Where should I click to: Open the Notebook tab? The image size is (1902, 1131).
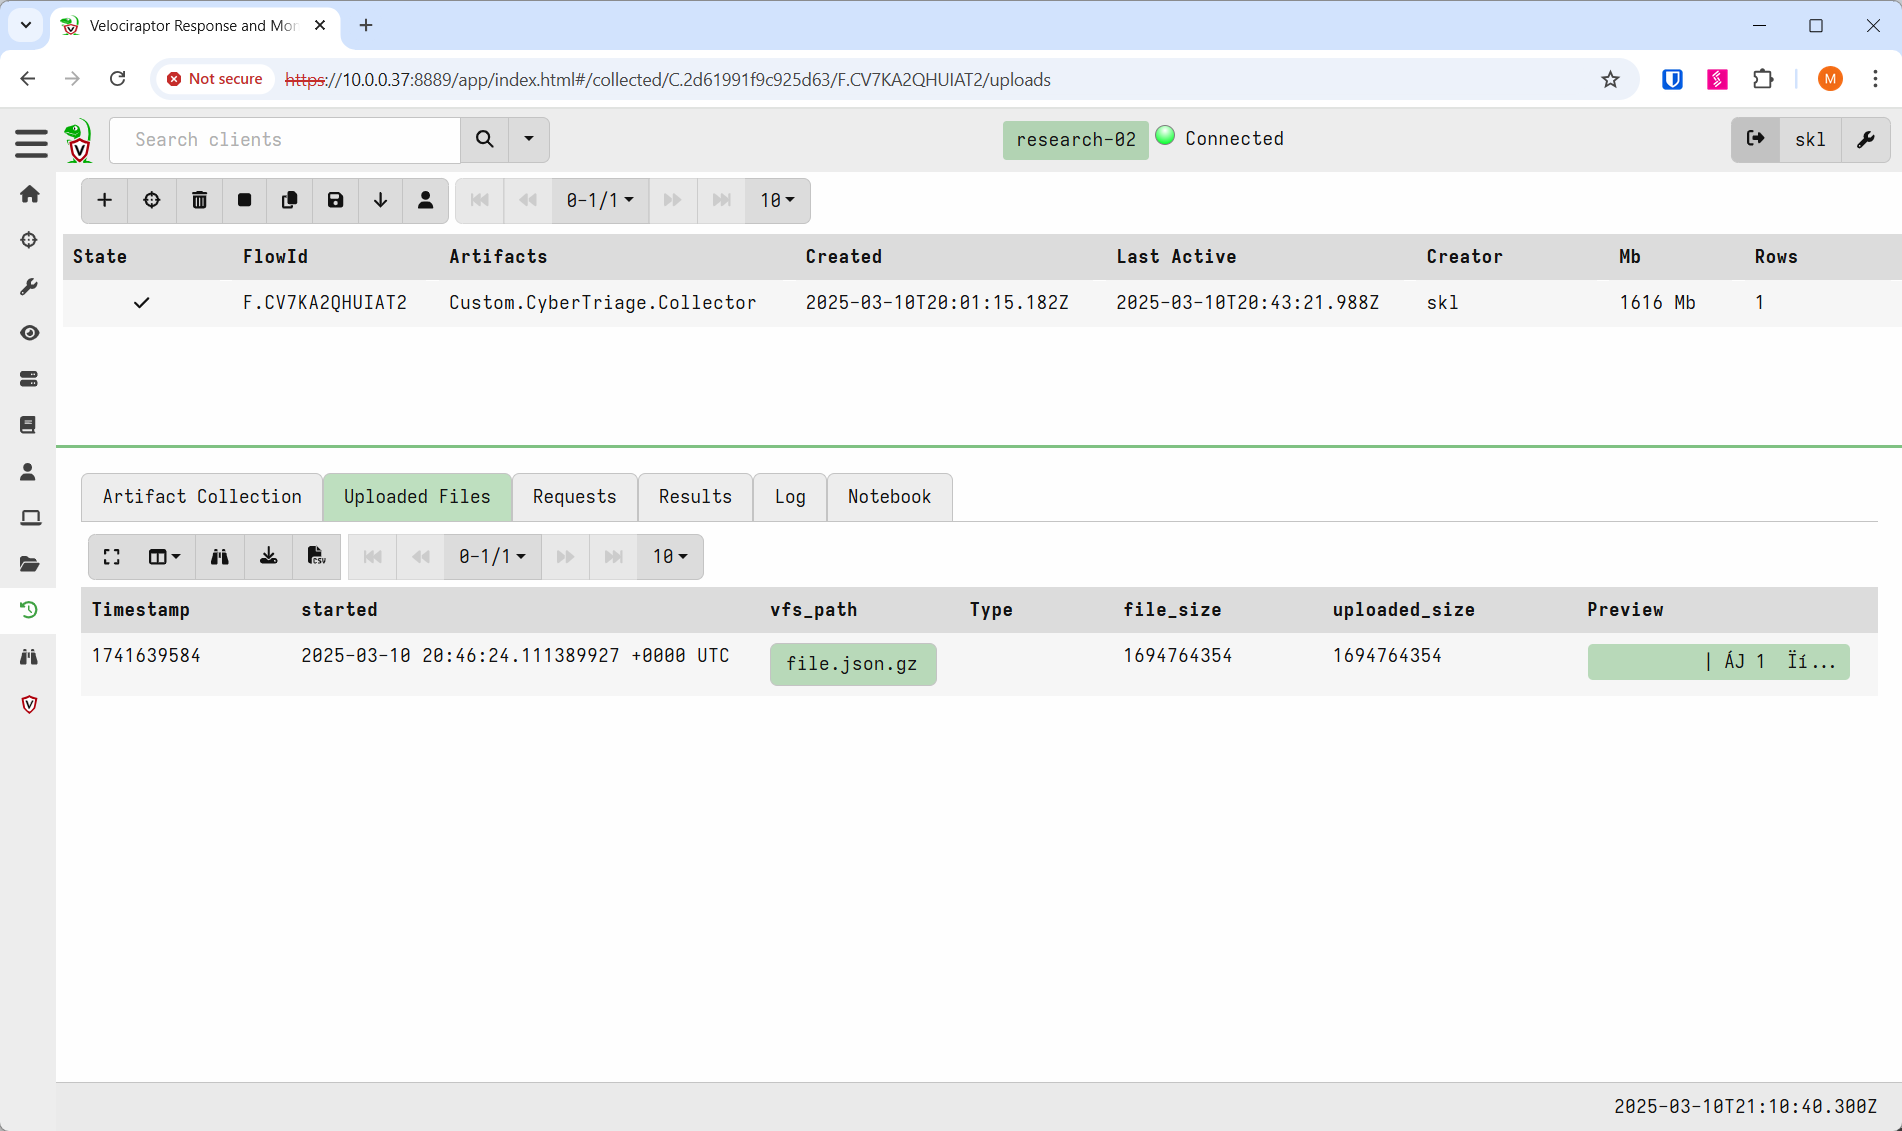tap(889, 496)
